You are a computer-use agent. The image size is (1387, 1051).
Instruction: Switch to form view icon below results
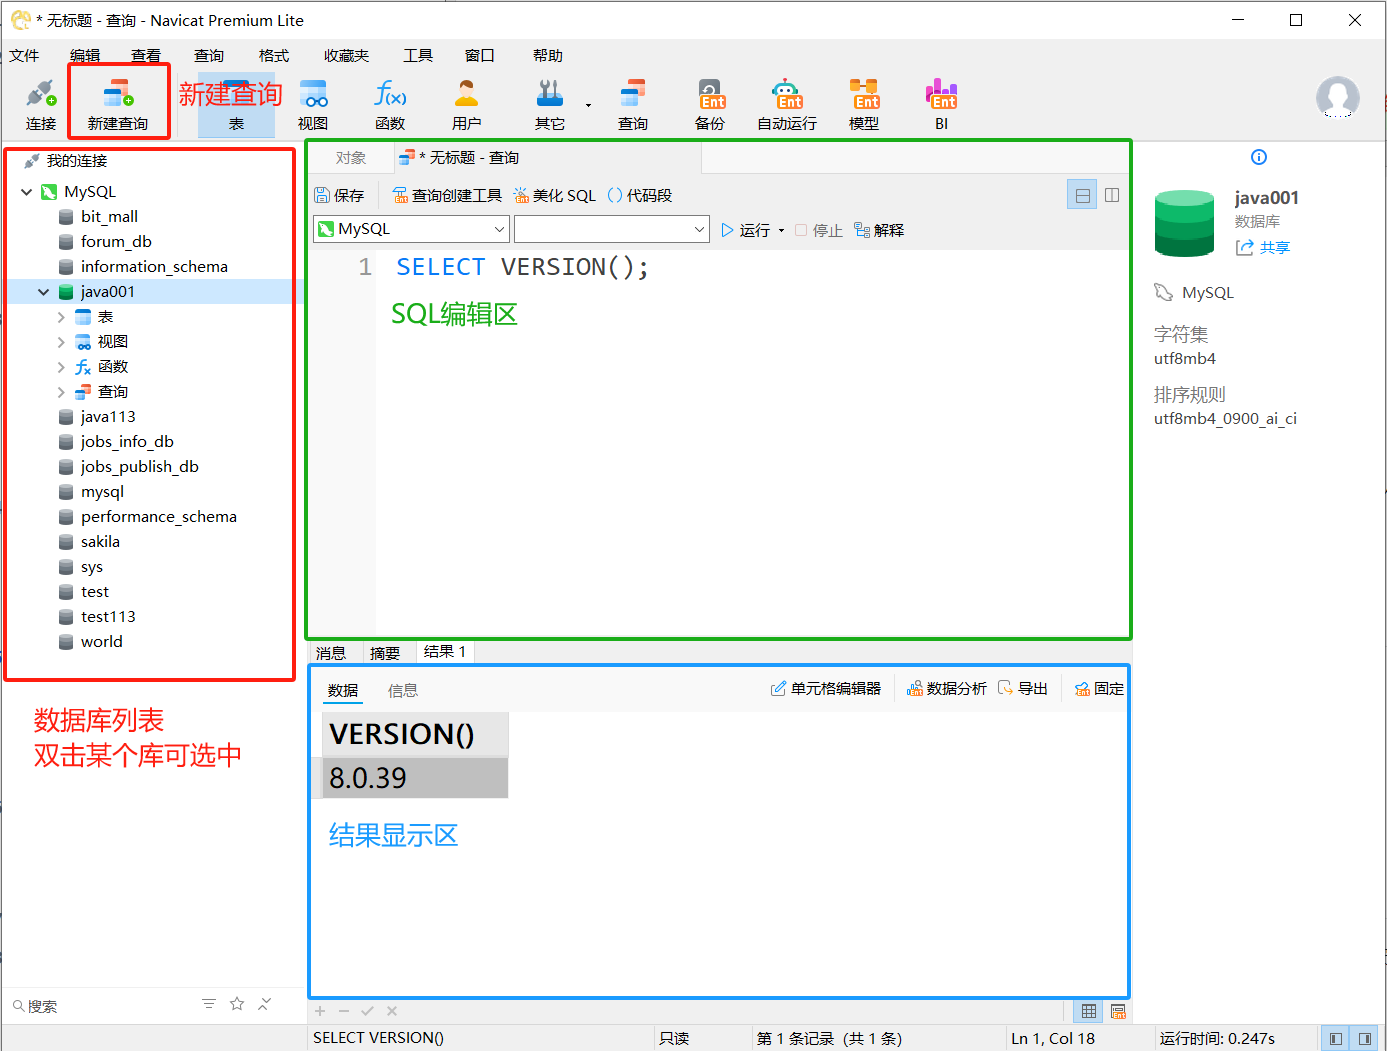pyautogui.click(x=1118, y=1011)
